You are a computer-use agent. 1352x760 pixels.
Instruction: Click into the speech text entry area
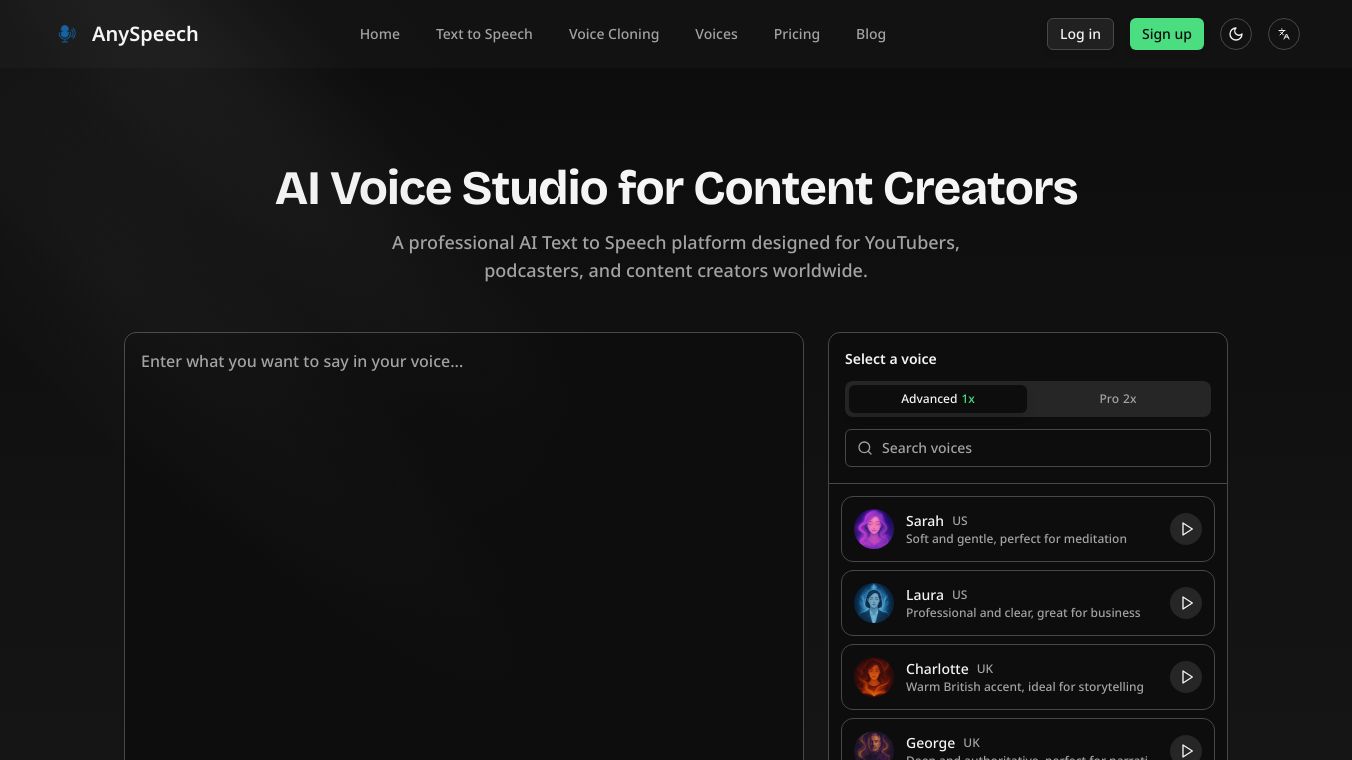(464, 546)
